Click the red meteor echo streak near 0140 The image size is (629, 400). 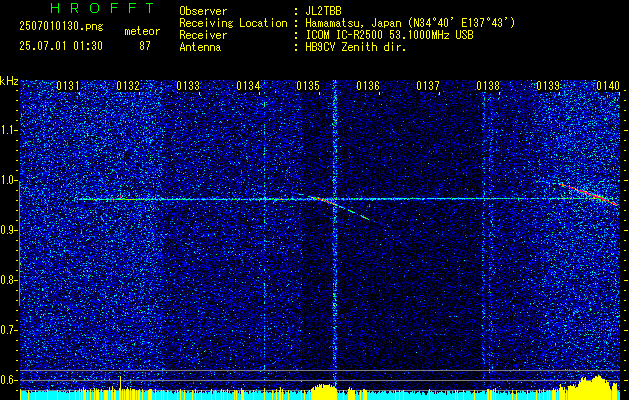(588, 194)
